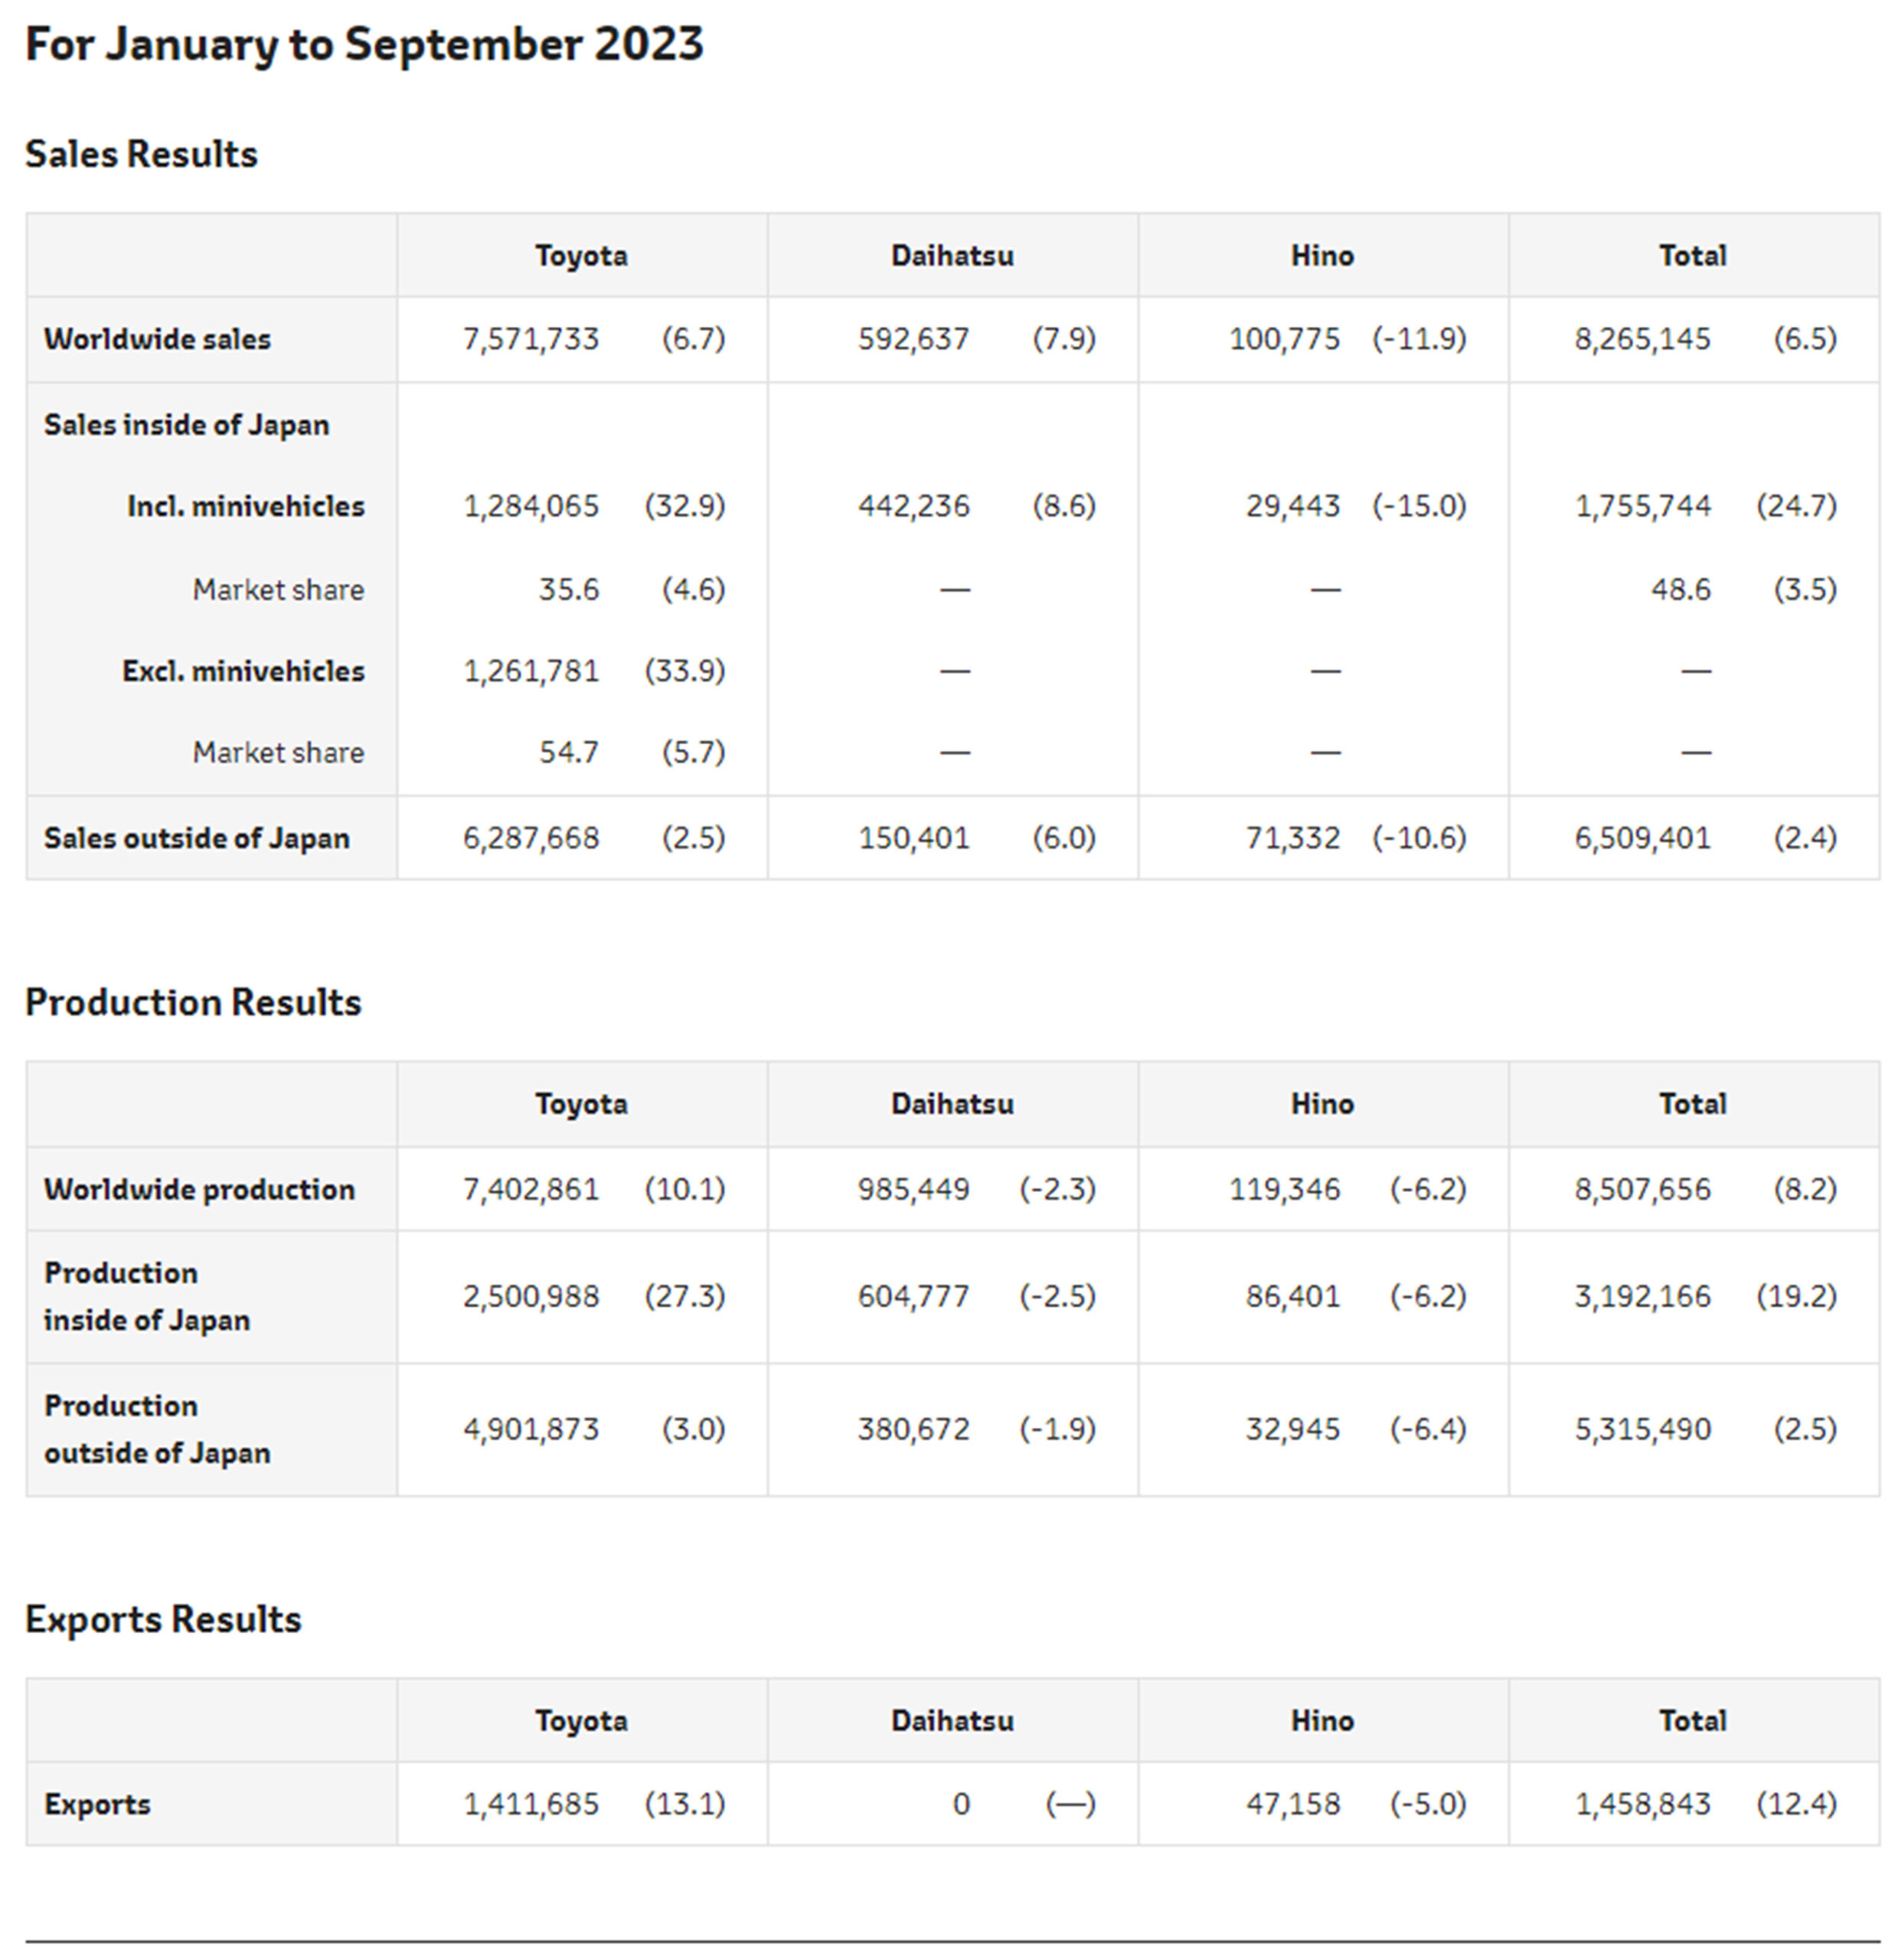Viewport: 1898px width, 1960px height.
Task: Select Total column header in Exports table
Action: click(1692, 1721)
